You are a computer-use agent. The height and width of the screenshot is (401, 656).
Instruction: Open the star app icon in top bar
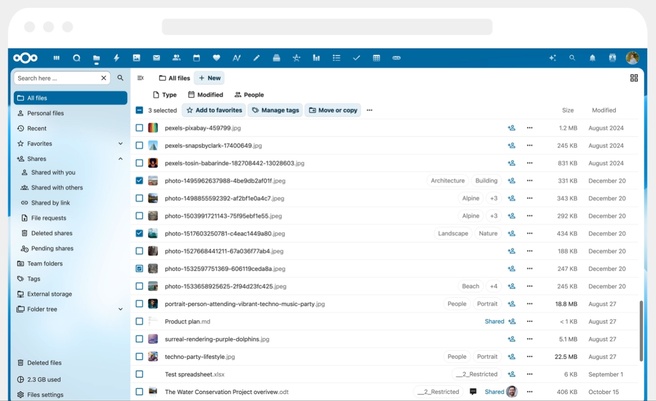tap(296, 58)
